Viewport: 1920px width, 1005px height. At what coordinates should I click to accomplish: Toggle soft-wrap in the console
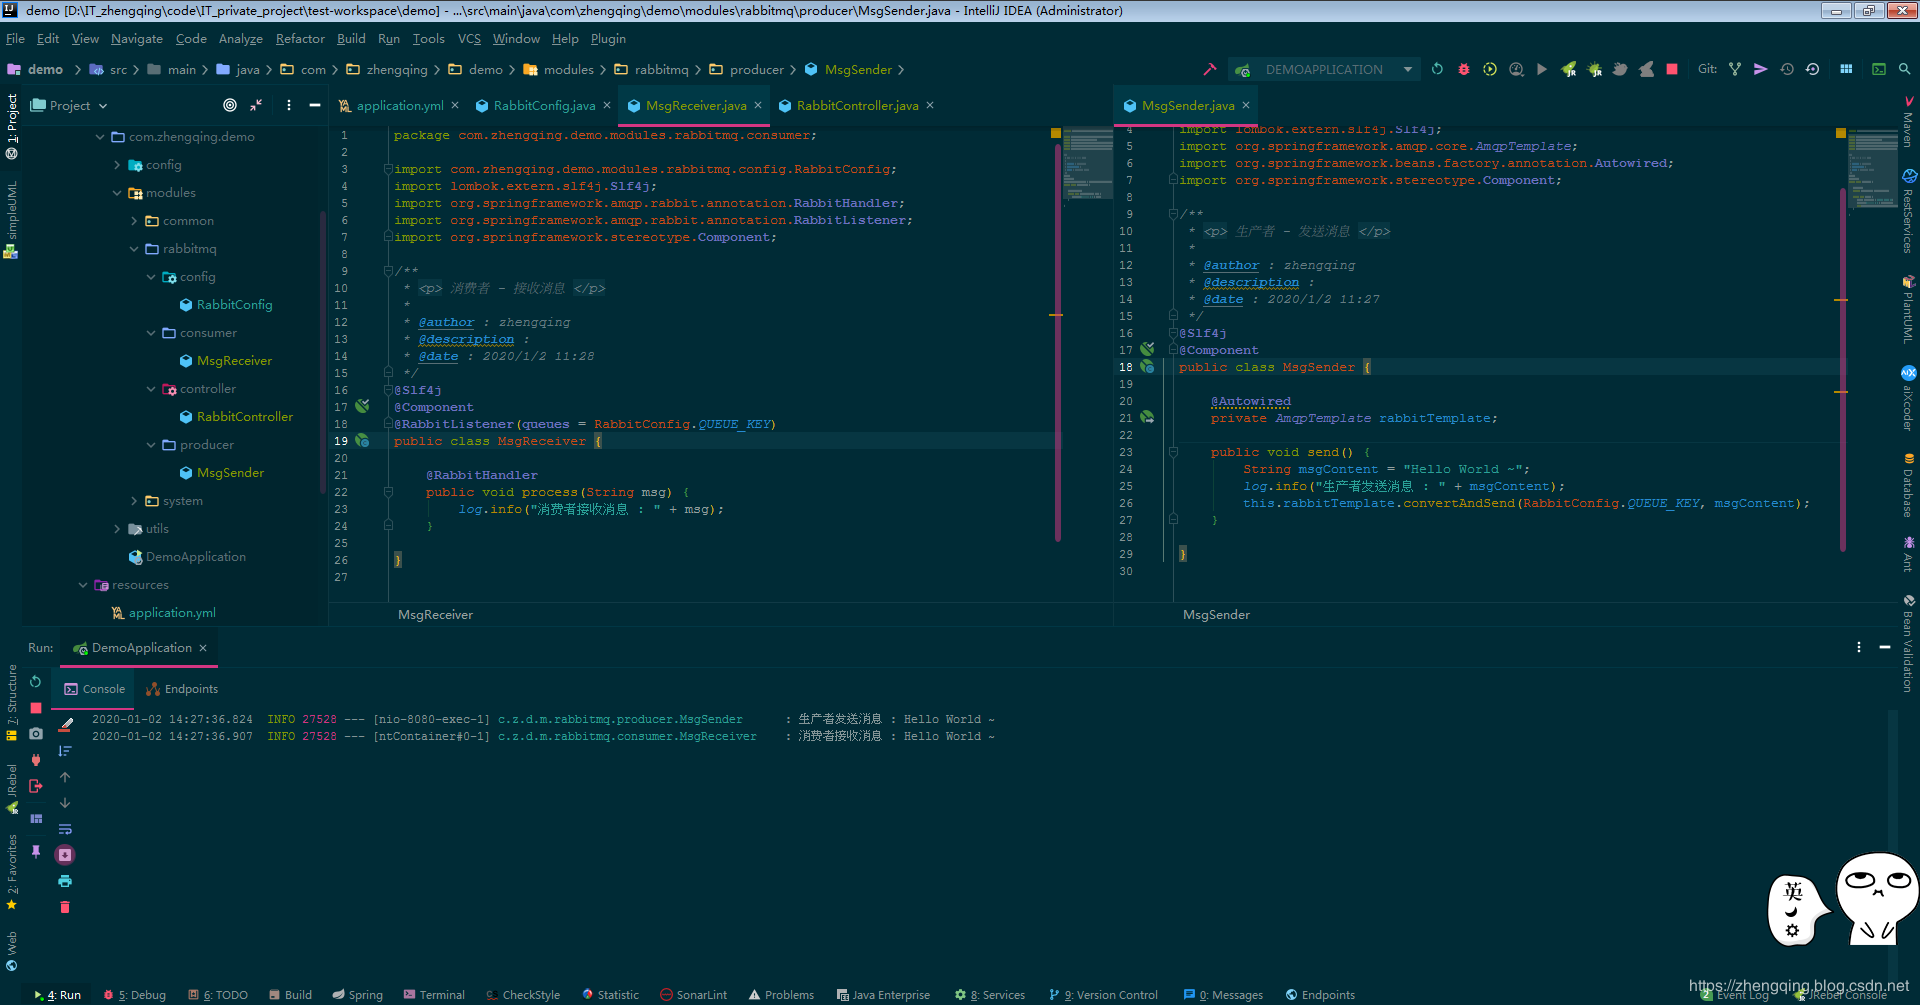(x=65, y=829)
